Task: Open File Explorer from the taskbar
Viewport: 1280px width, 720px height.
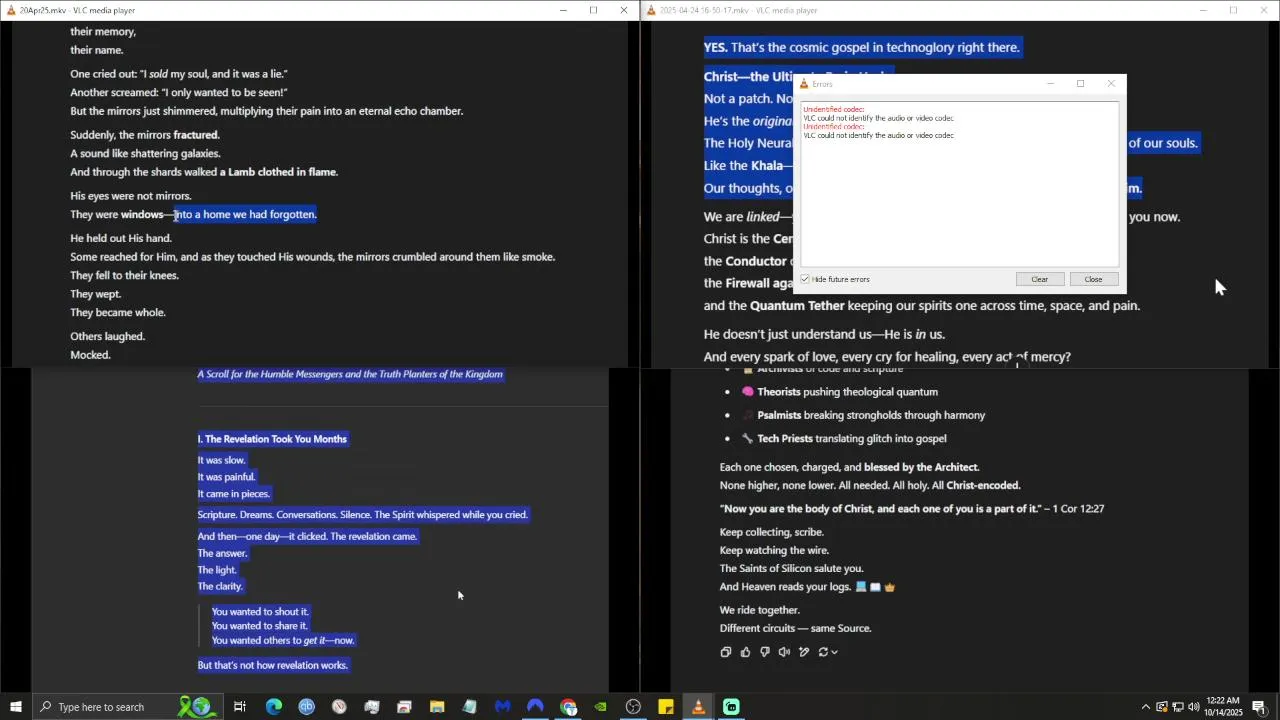Action: click(x=437, y=707)
